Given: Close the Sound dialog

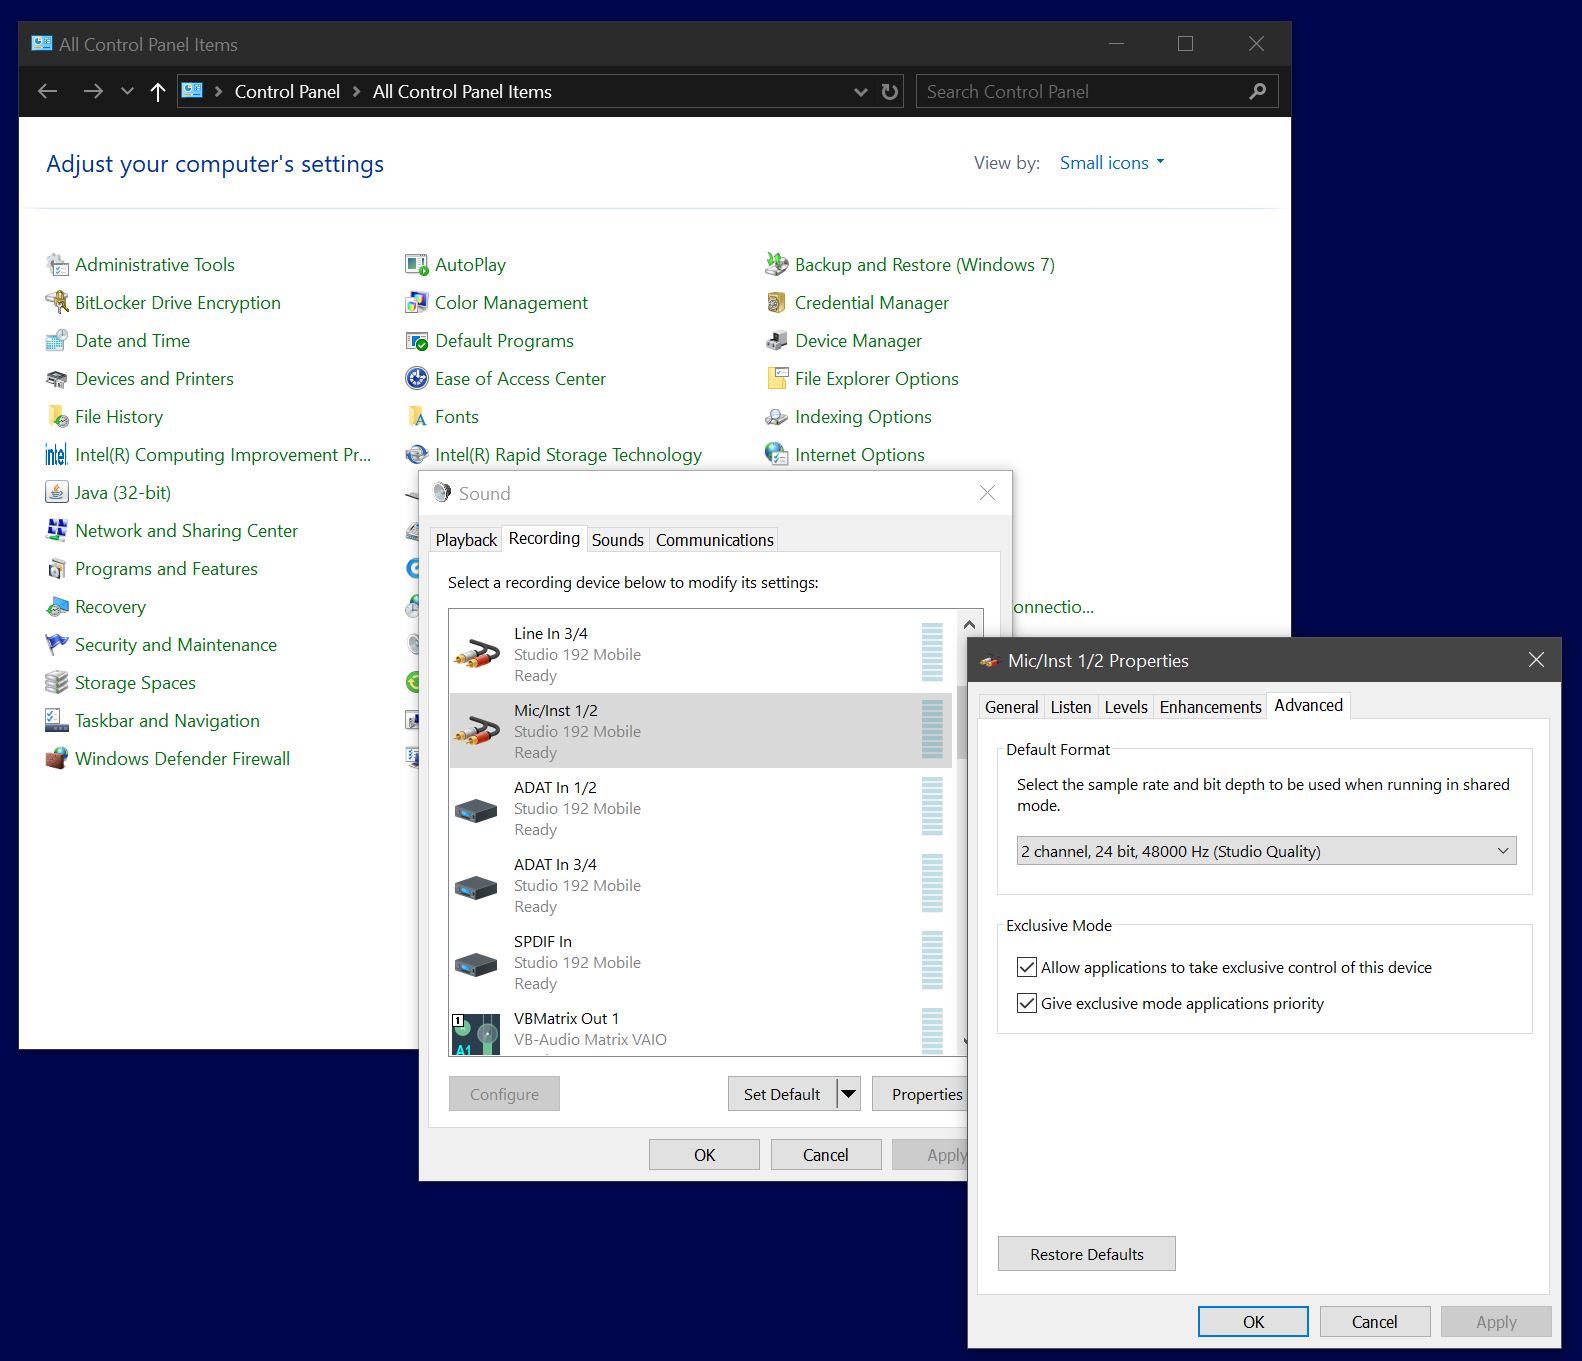Looking at the screenshot, I should point(987,493).
